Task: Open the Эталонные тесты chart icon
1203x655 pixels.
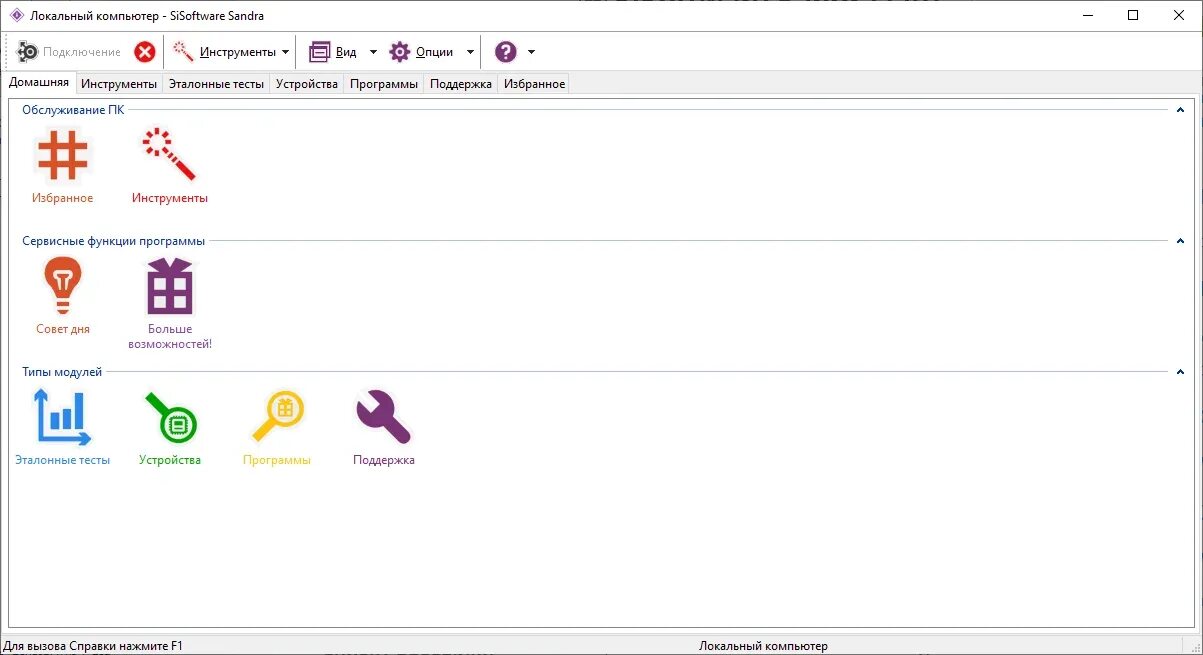Action: 62,417
